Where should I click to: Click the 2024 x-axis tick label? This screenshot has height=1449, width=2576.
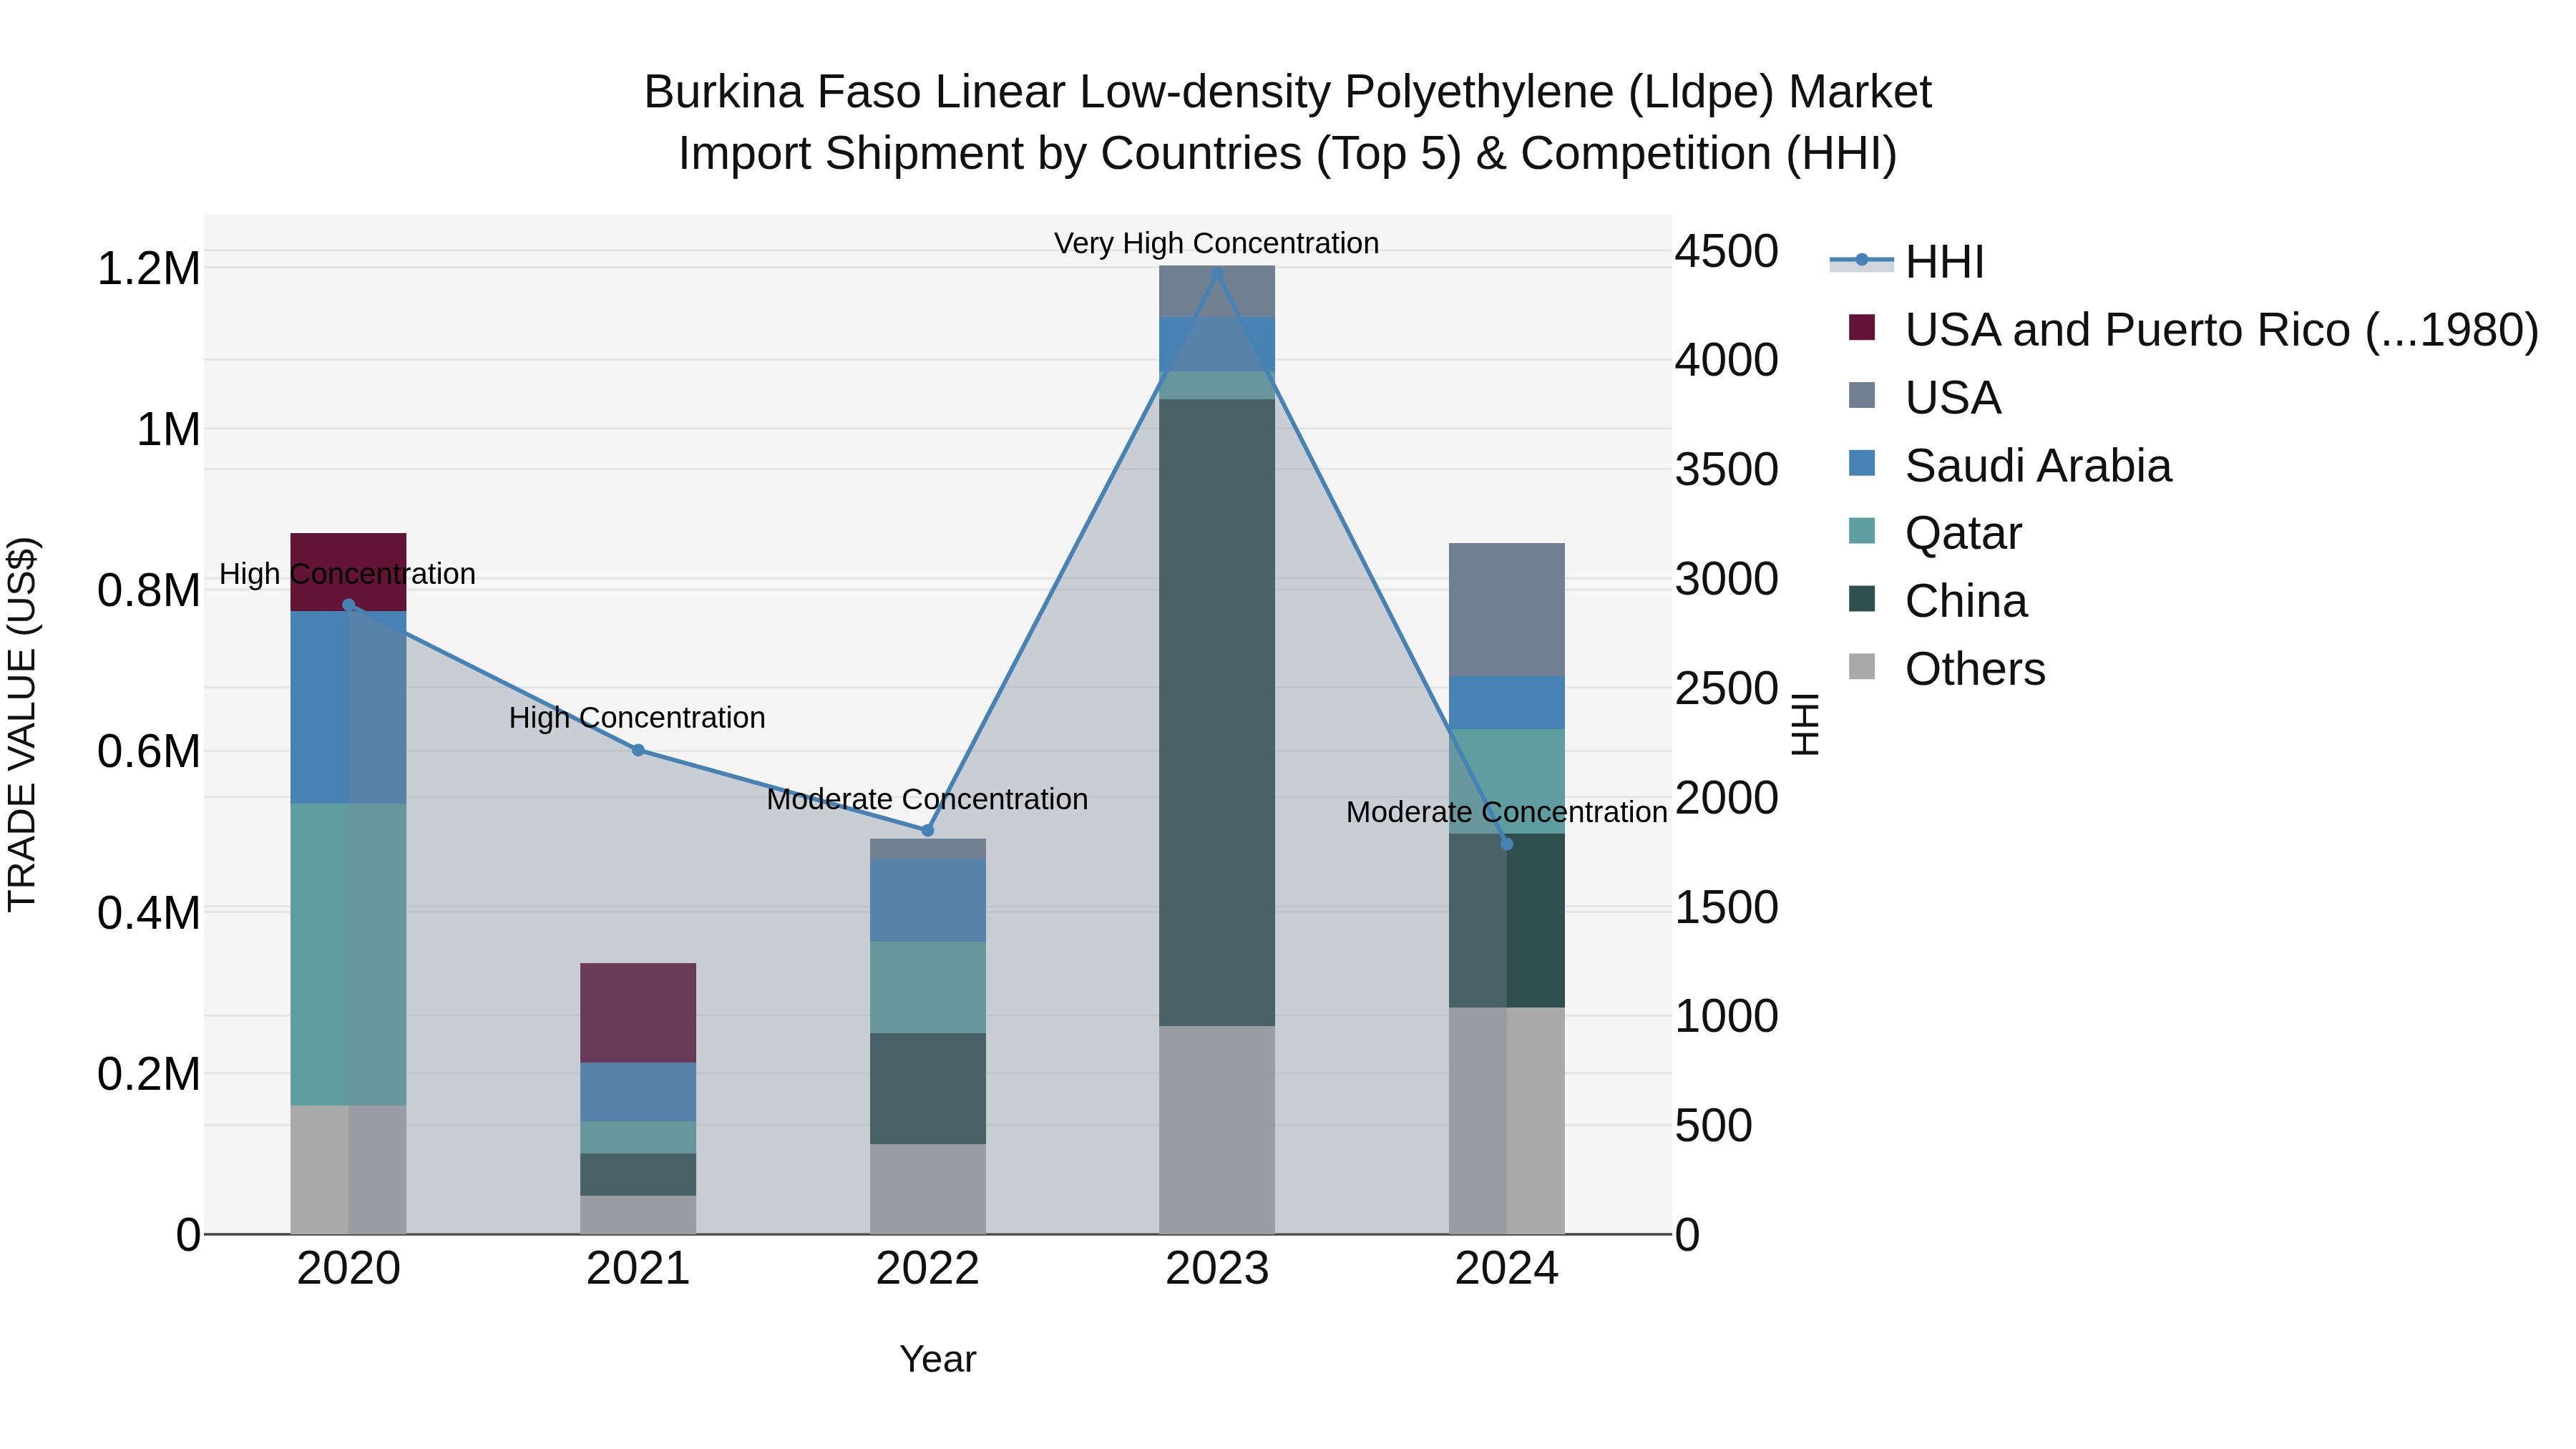1507,1269
